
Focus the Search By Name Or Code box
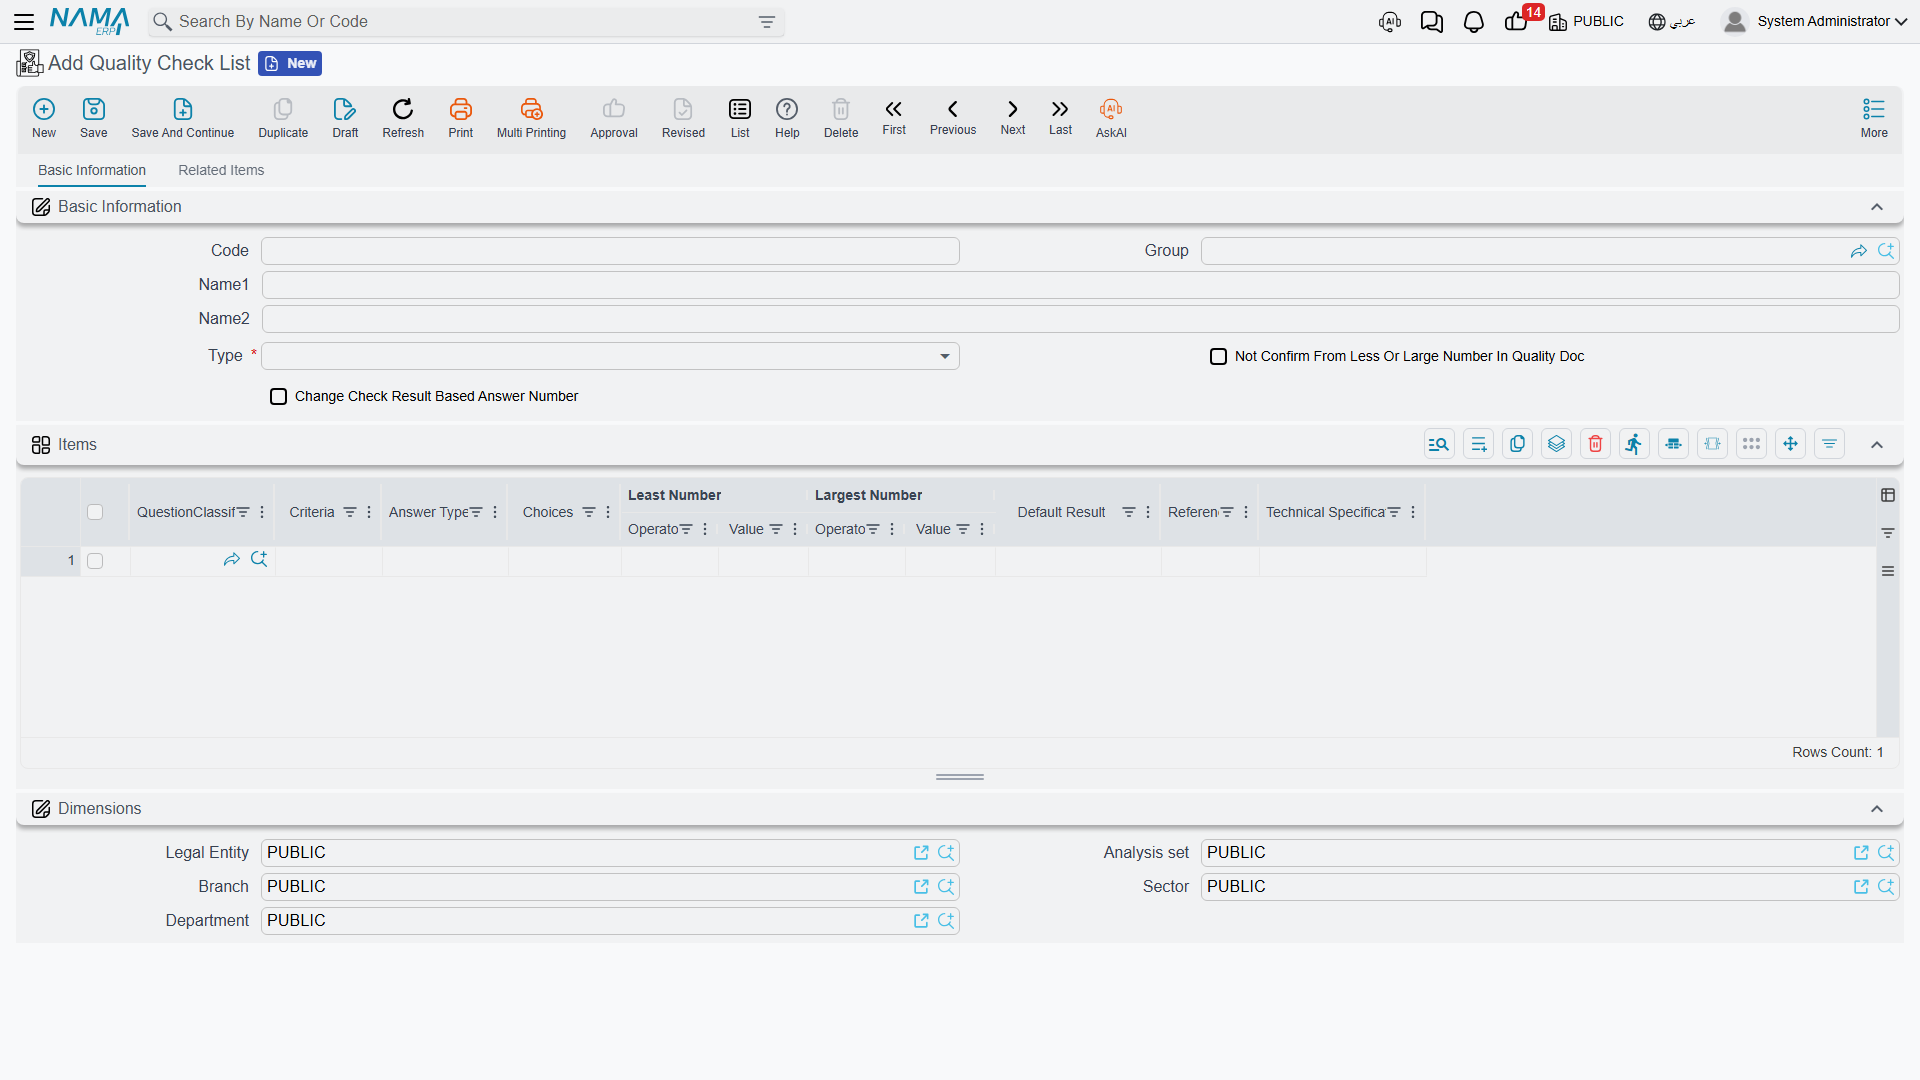pos(466,22)
